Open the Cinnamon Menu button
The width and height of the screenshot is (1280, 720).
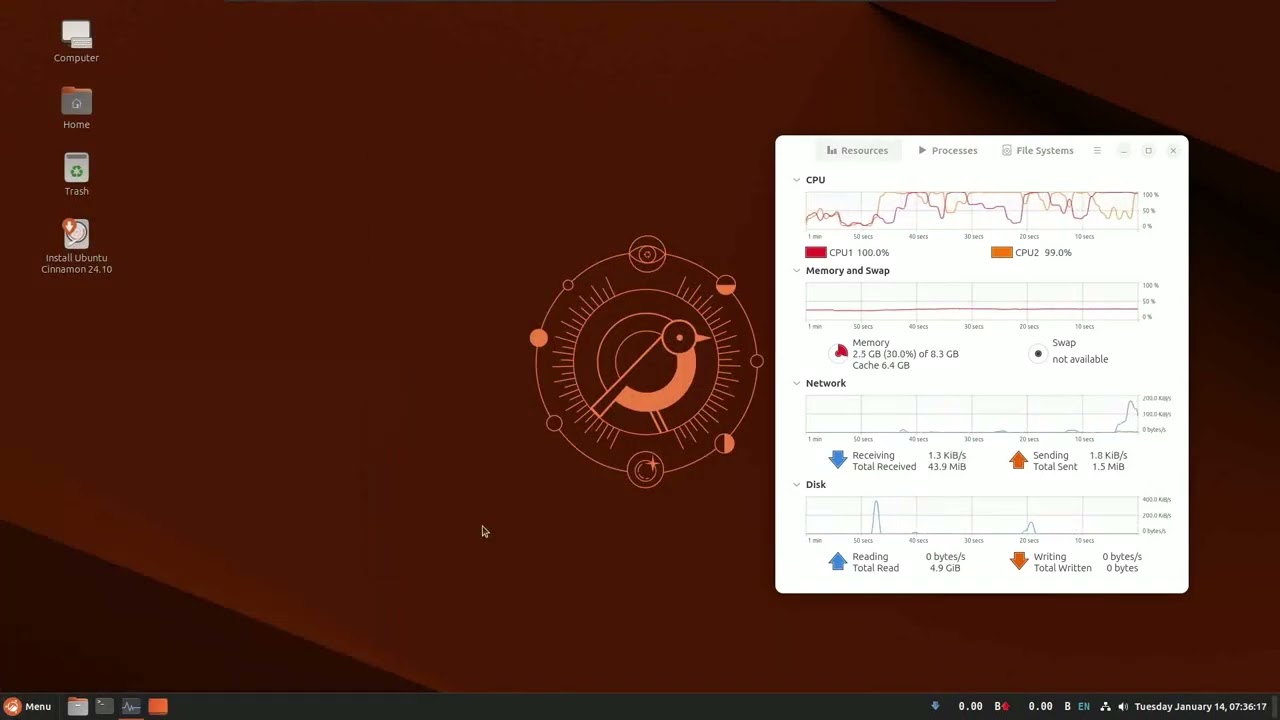click(x=27, y=706)
